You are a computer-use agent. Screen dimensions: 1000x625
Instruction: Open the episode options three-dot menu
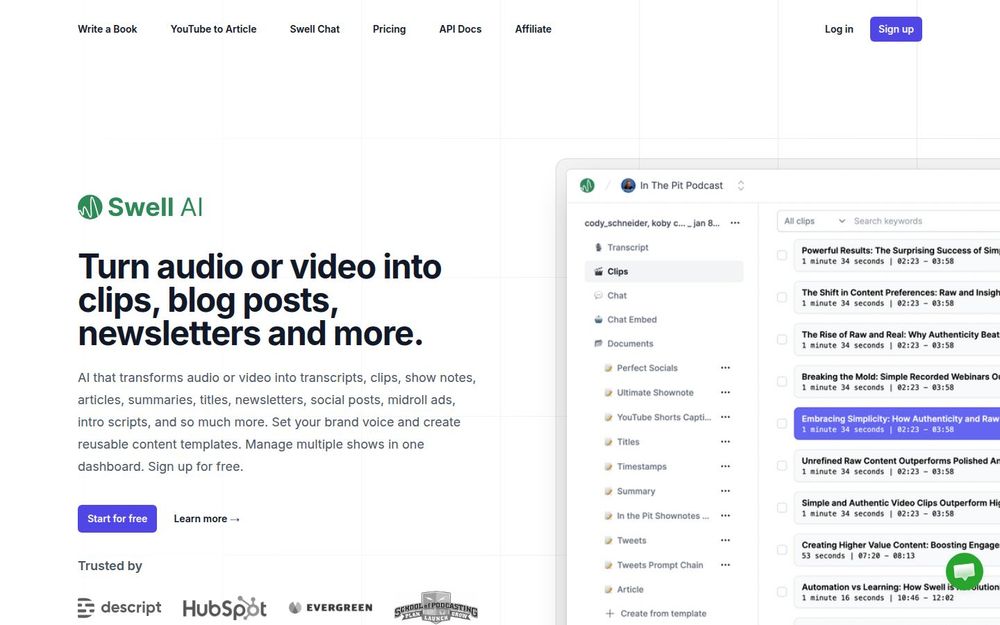735,223
